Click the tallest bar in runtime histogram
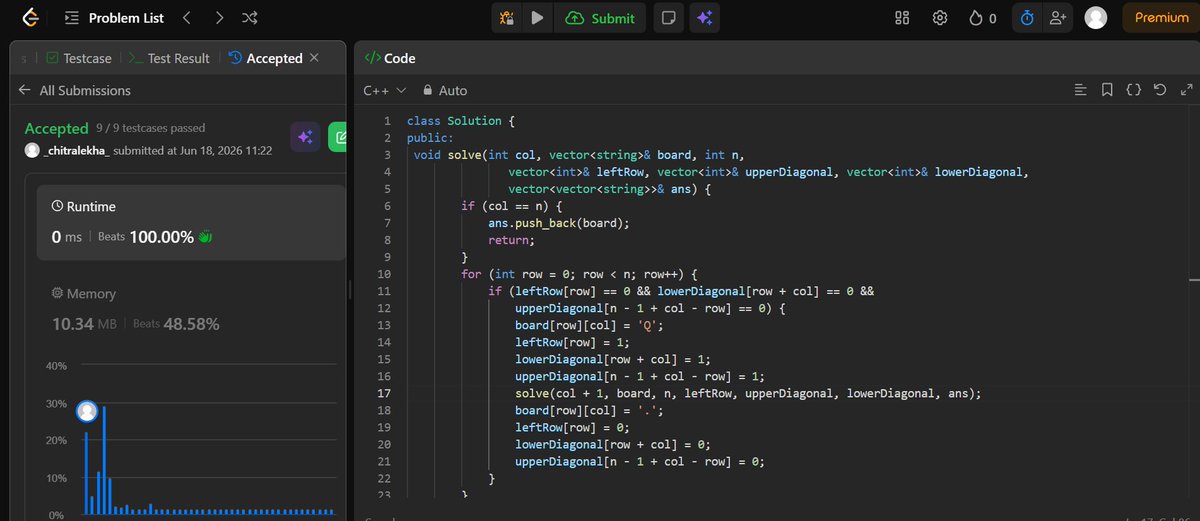This screenshot has height=521, width=1200. pos(104,460)
